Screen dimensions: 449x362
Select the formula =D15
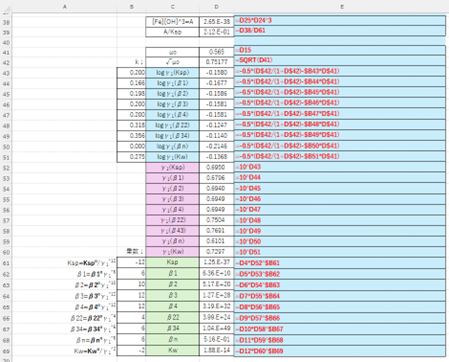[x=340, y=50]
